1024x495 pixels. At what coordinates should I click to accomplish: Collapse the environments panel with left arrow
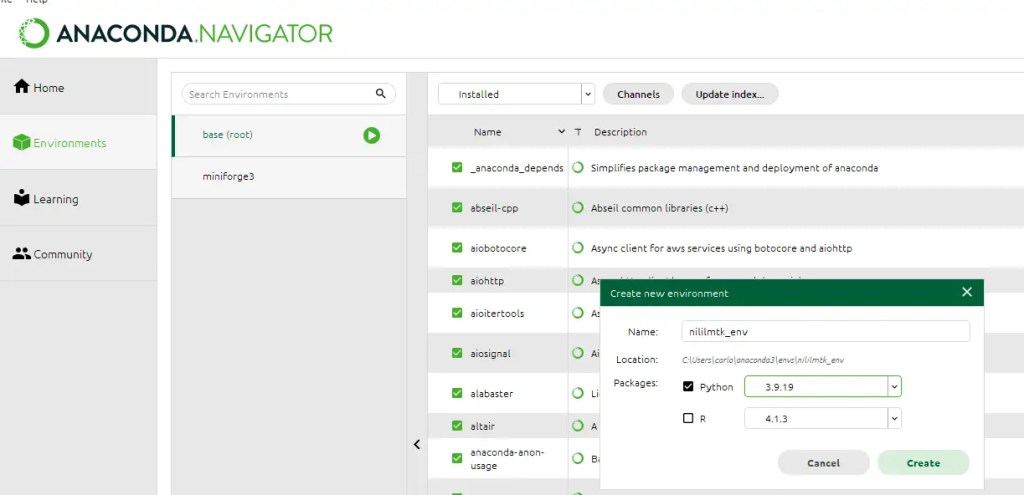tap(417, 445)
